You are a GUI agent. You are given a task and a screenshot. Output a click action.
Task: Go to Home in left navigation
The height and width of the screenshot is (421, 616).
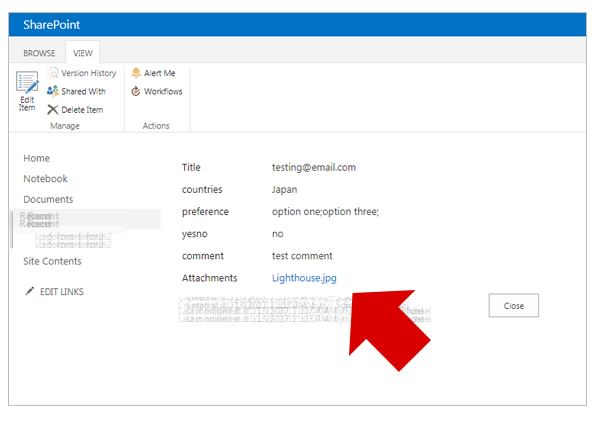37,158
